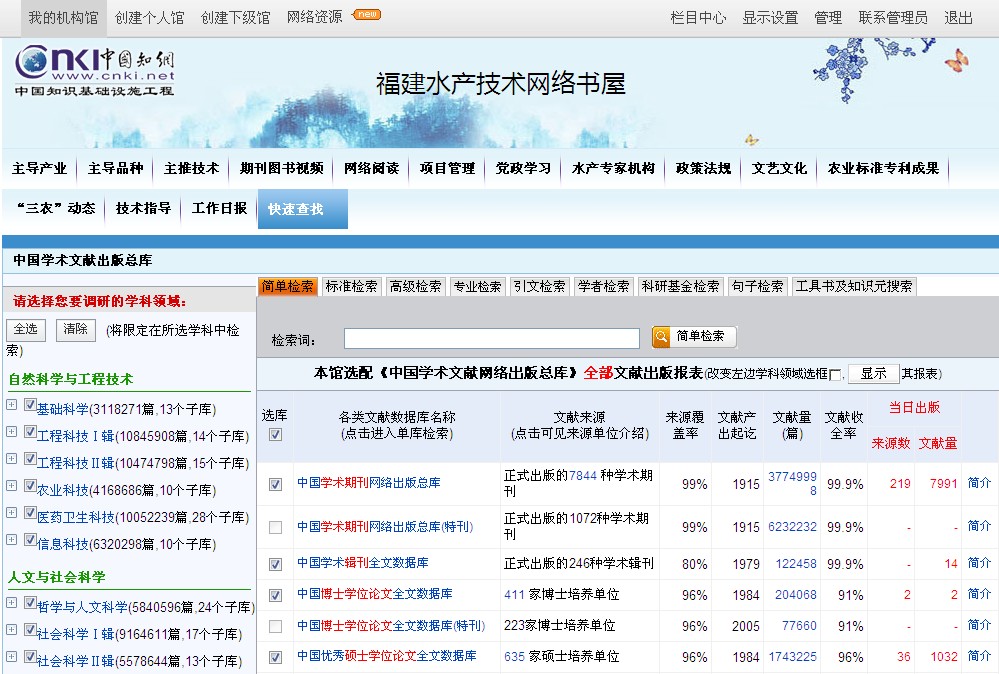Click document count 1743225
Viewport: 999px width, 674px height.
point(793,657)
